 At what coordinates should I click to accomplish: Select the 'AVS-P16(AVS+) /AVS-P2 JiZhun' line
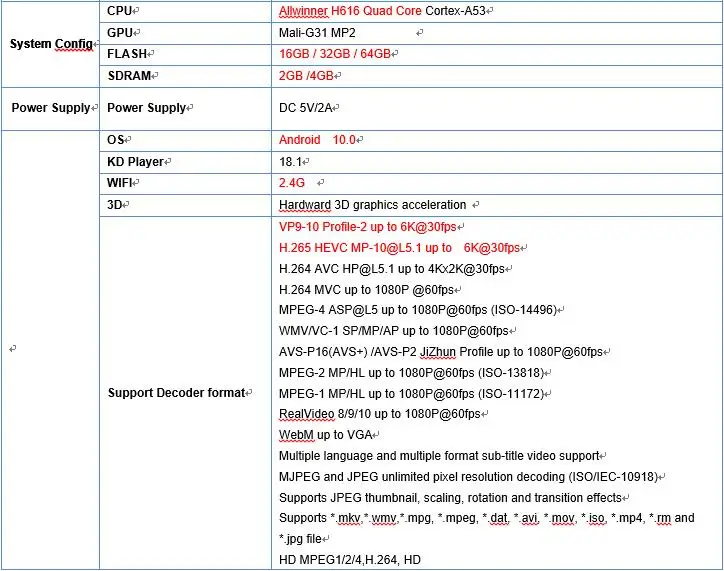tap(441, 352)
